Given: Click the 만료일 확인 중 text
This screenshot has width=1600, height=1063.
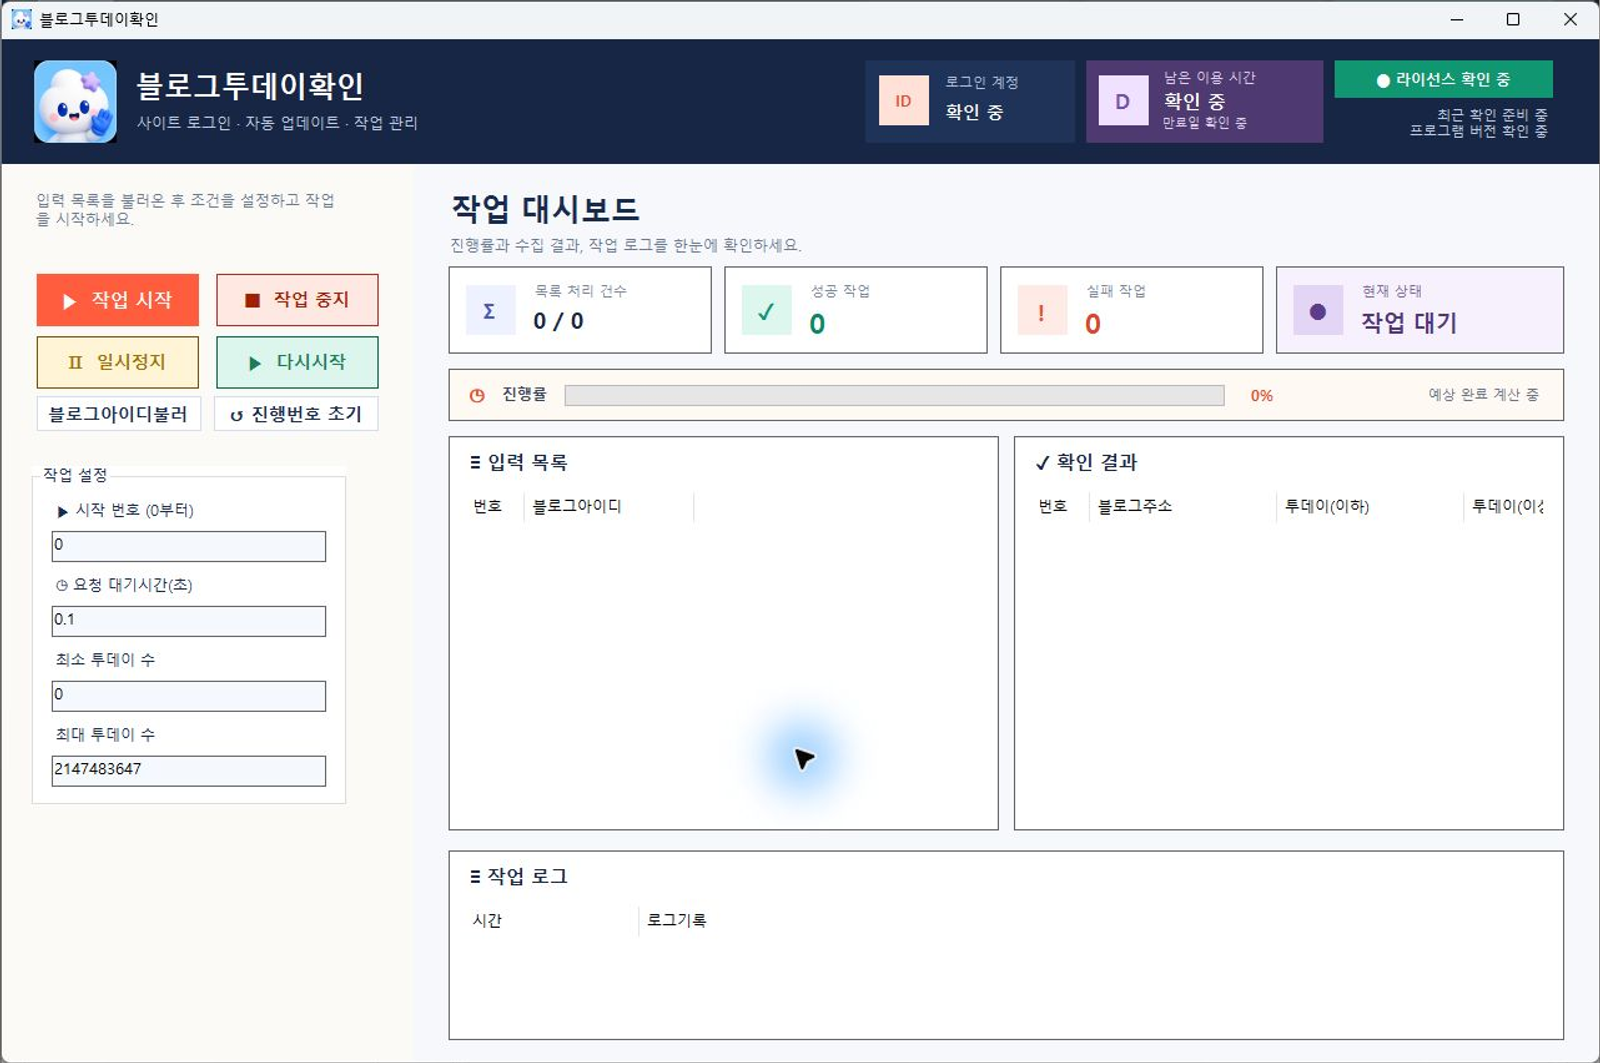Looking at the screenshot, I should 1204,123.
